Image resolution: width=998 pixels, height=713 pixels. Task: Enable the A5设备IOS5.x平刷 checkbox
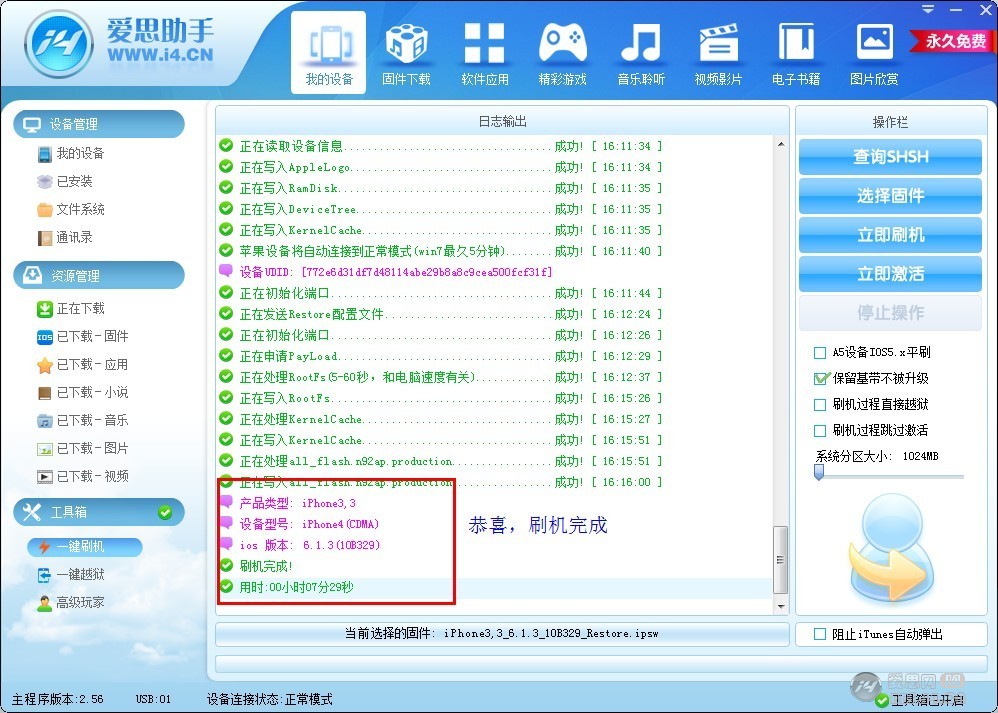[820, 353]
